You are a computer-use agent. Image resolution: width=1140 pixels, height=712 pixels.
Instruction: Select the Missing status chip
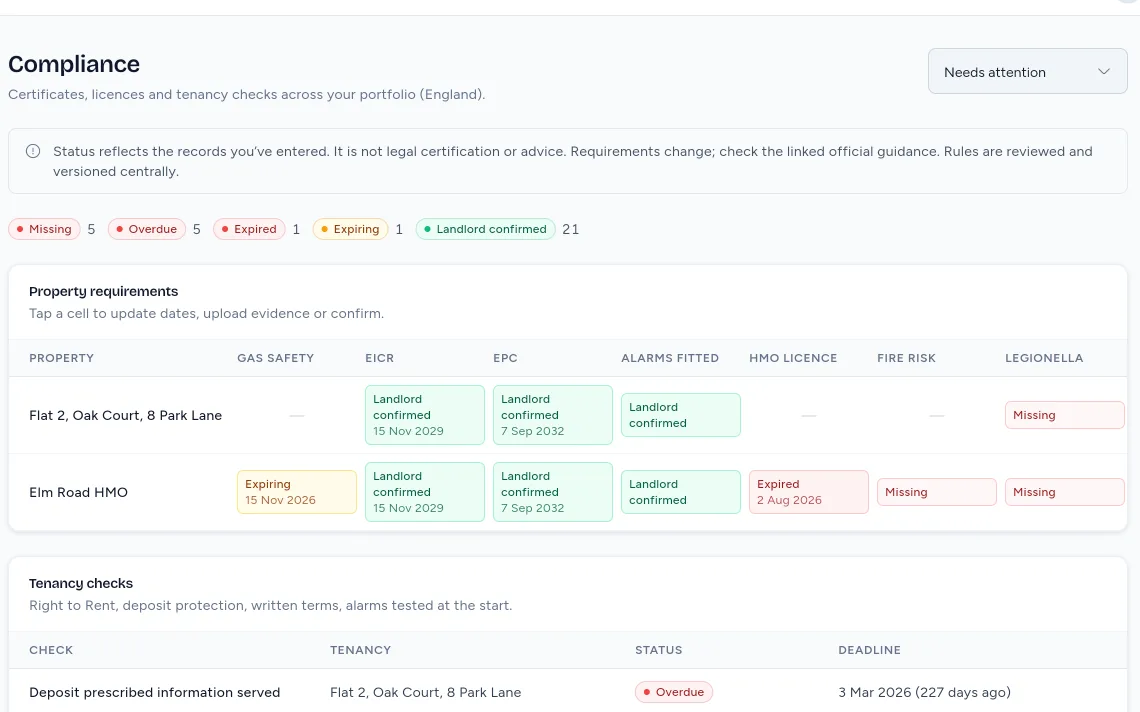pyautogui.click(x=44, y=229)
